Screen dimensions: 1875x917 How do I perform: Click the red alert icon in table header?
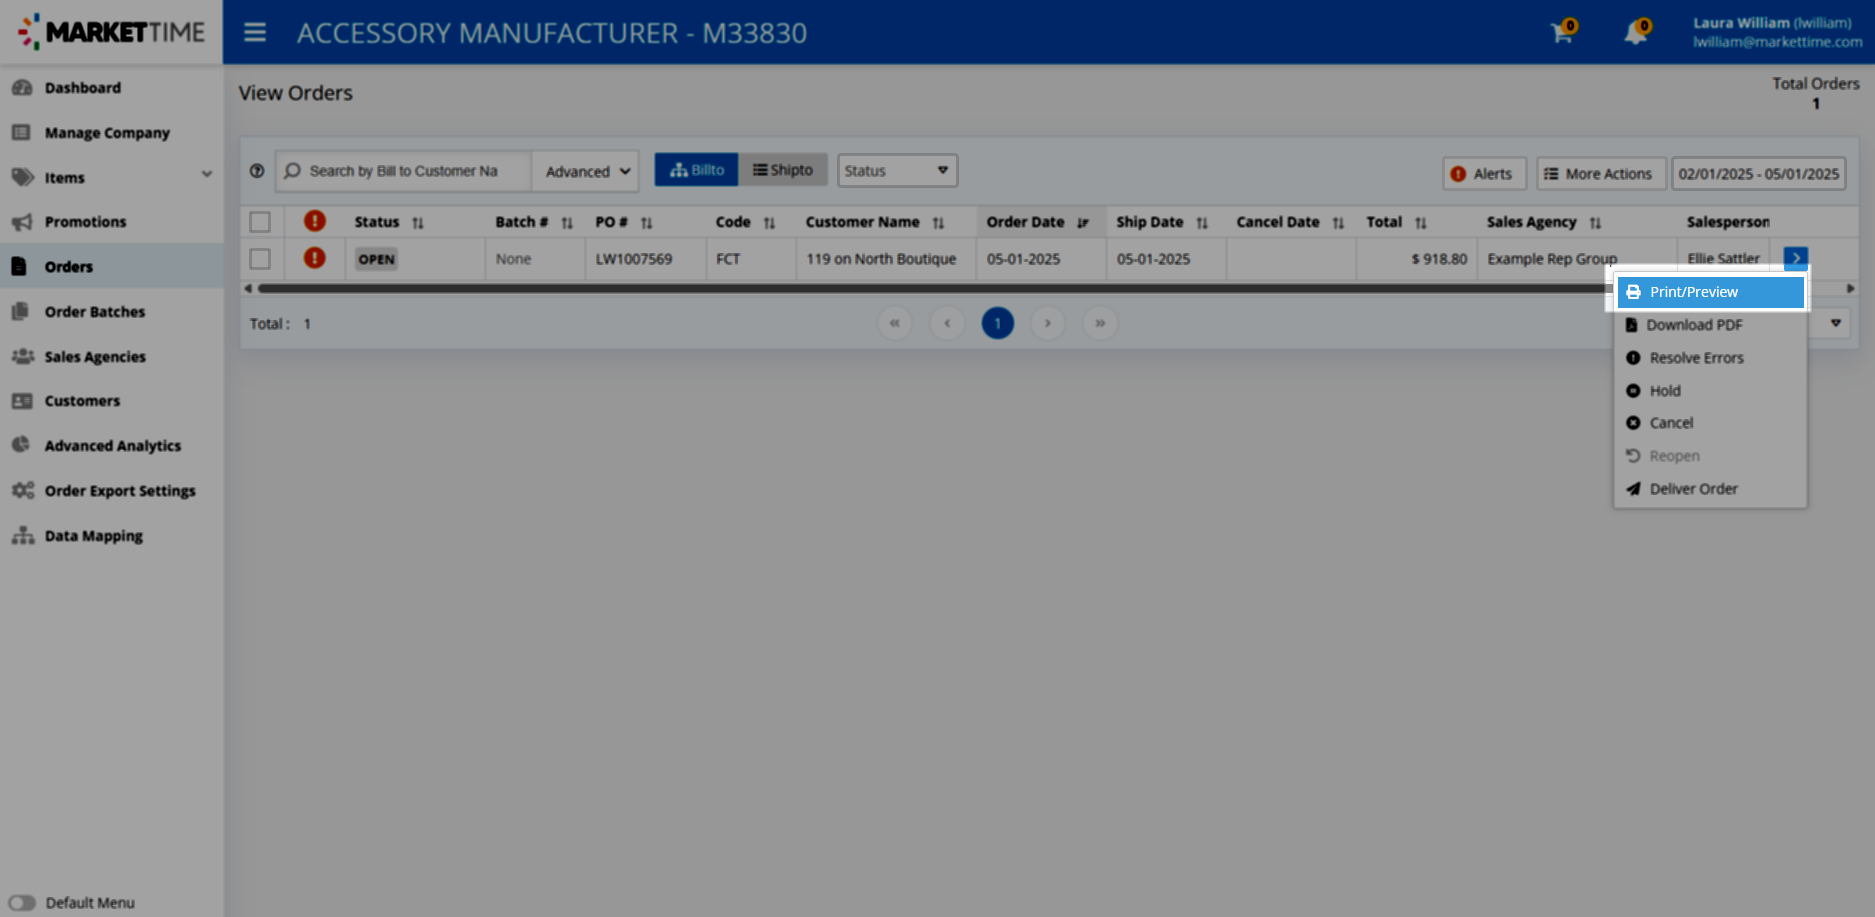(x=315, y=221)
